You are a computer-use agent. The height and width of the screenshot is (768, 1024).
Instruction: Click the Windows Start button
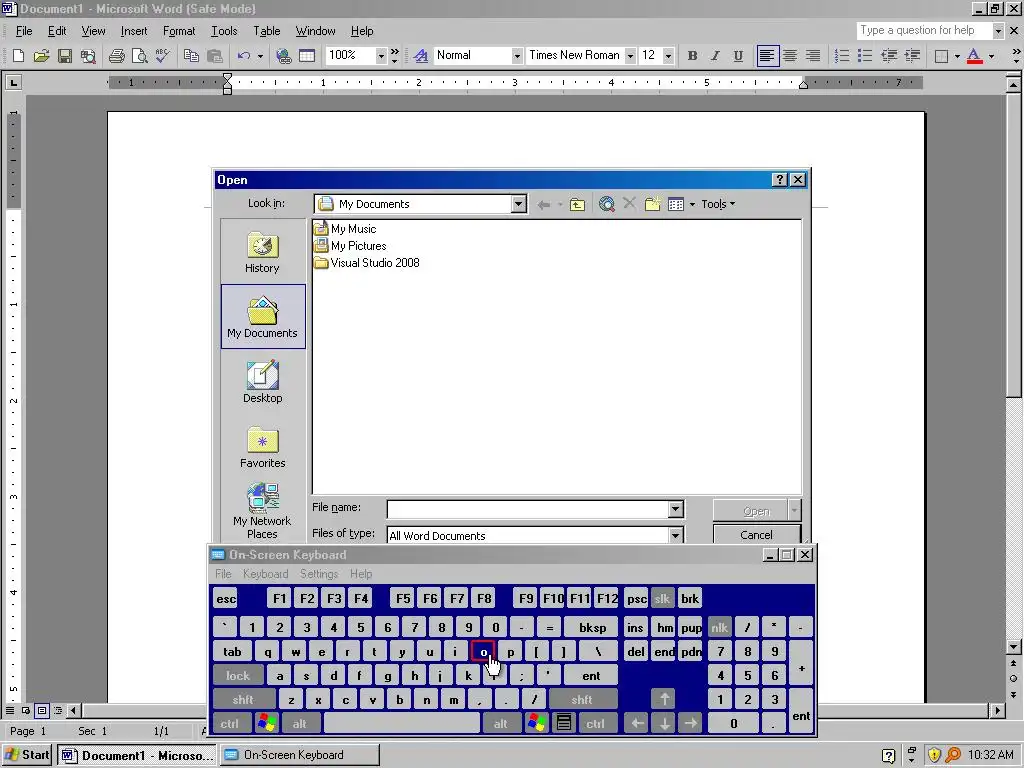(x=27, y=756)
